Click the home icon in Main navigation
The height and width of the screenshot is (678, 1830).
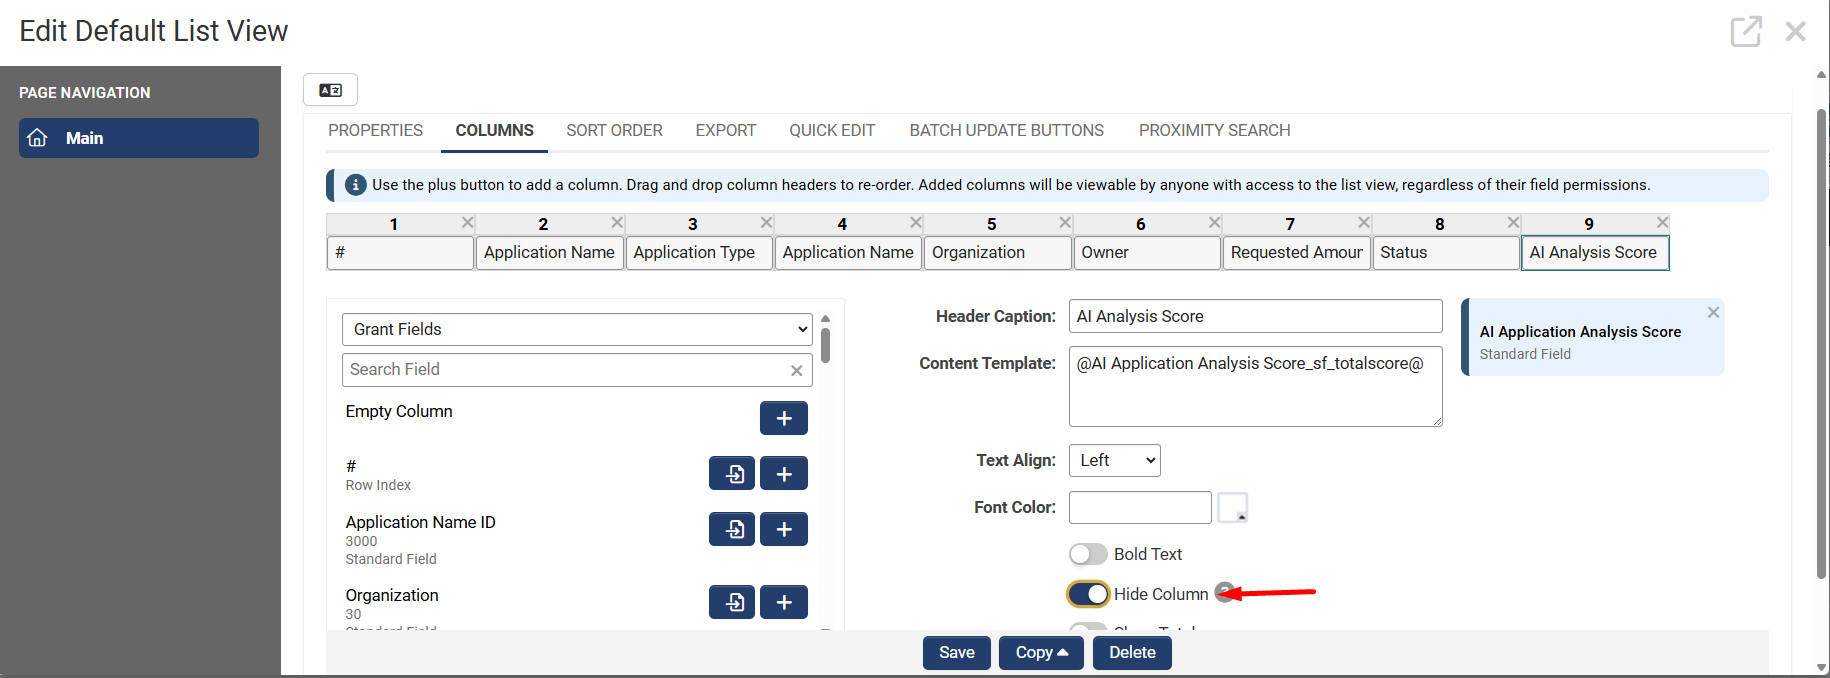pos(38,138)
